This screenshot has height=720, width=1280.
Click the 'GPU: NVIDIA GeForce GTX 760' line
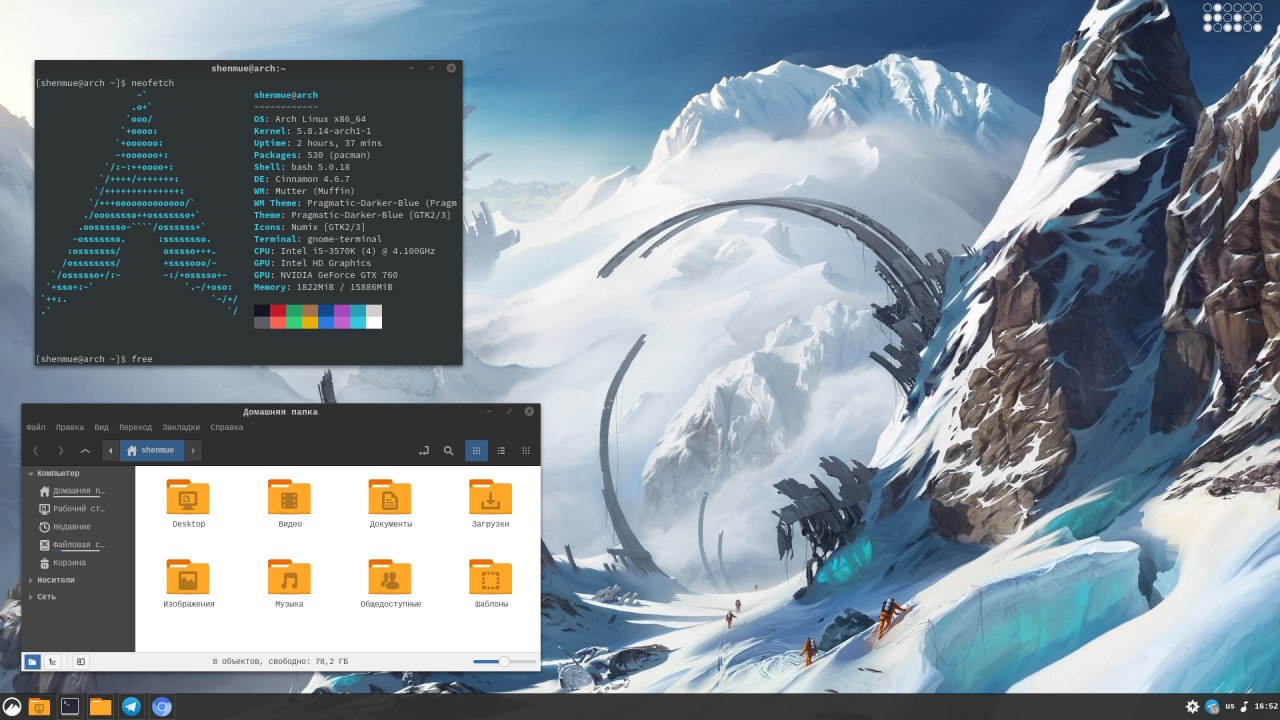point(326,275)
